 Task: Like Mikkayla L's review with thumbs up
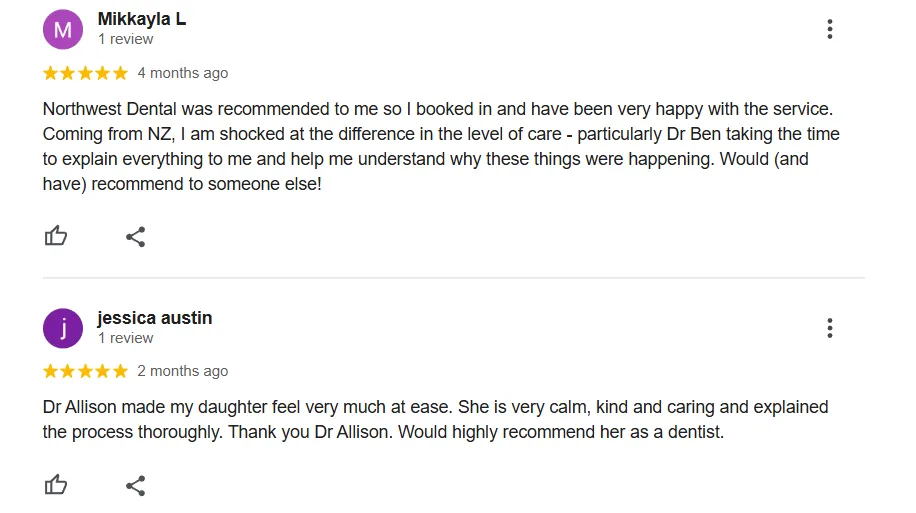[56, 236]
